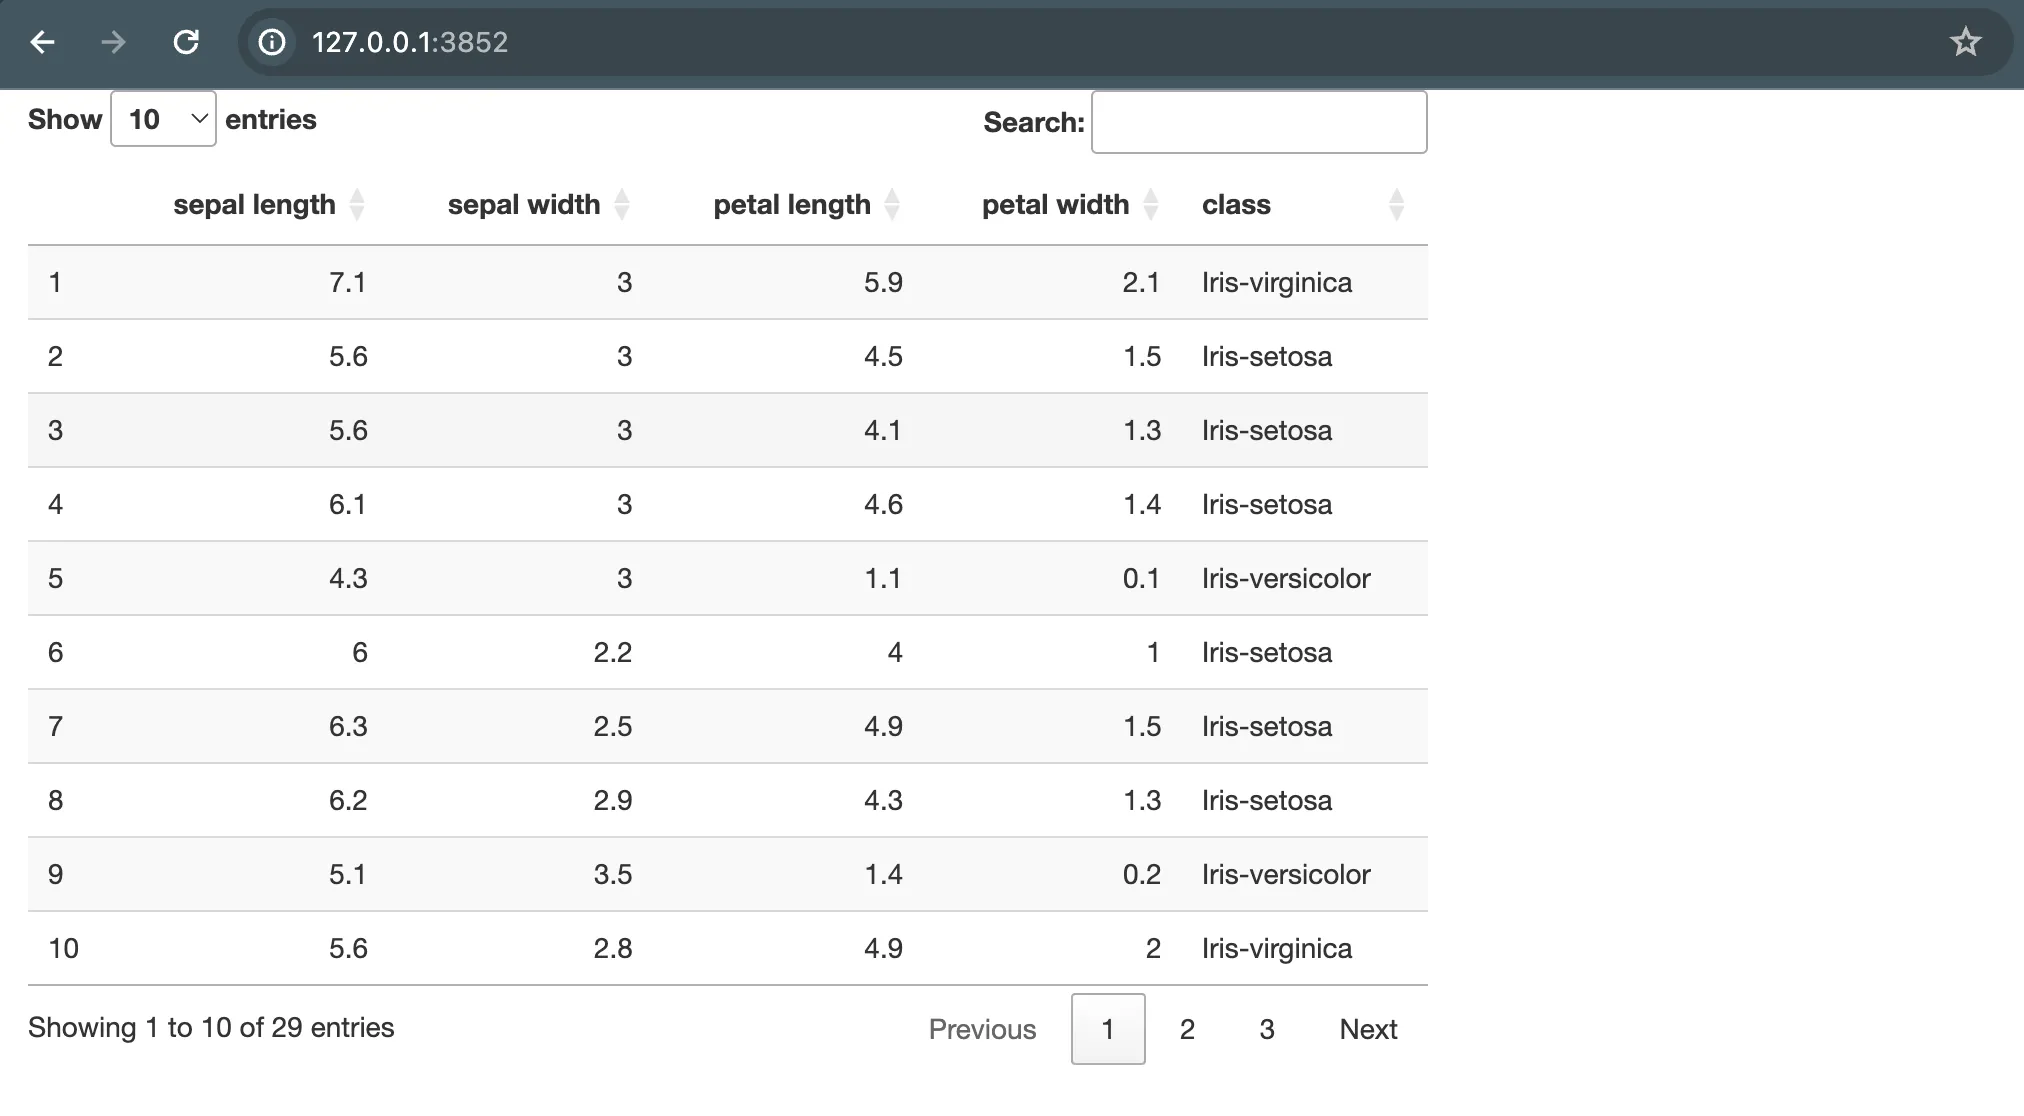Reload the page with refresh icon
The height and width of the screenshot is (1116, 2024).
click(186, 42)
